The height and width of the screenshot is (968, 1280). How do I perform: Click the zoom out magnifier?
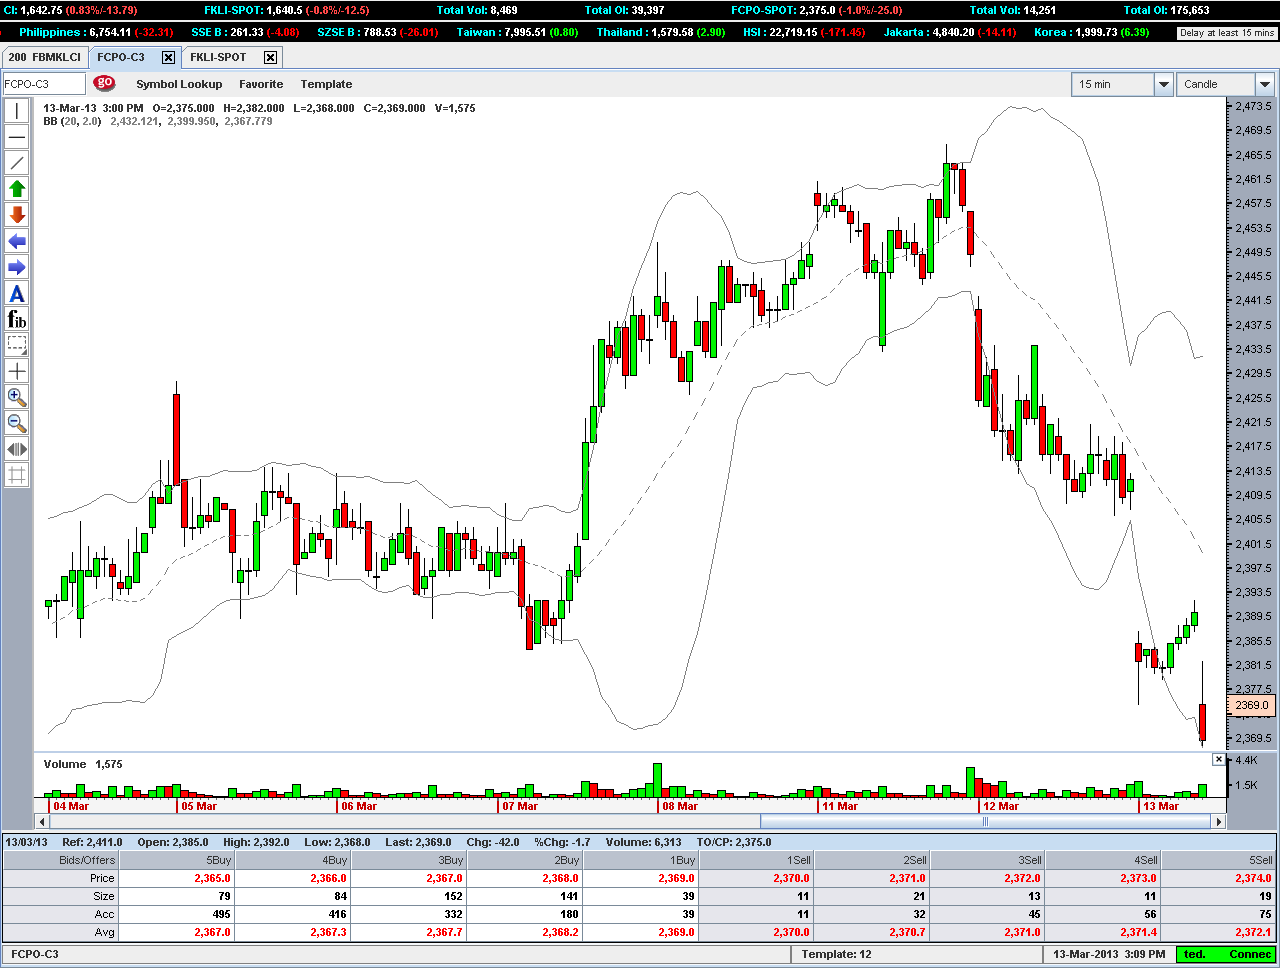pos(17,423)
